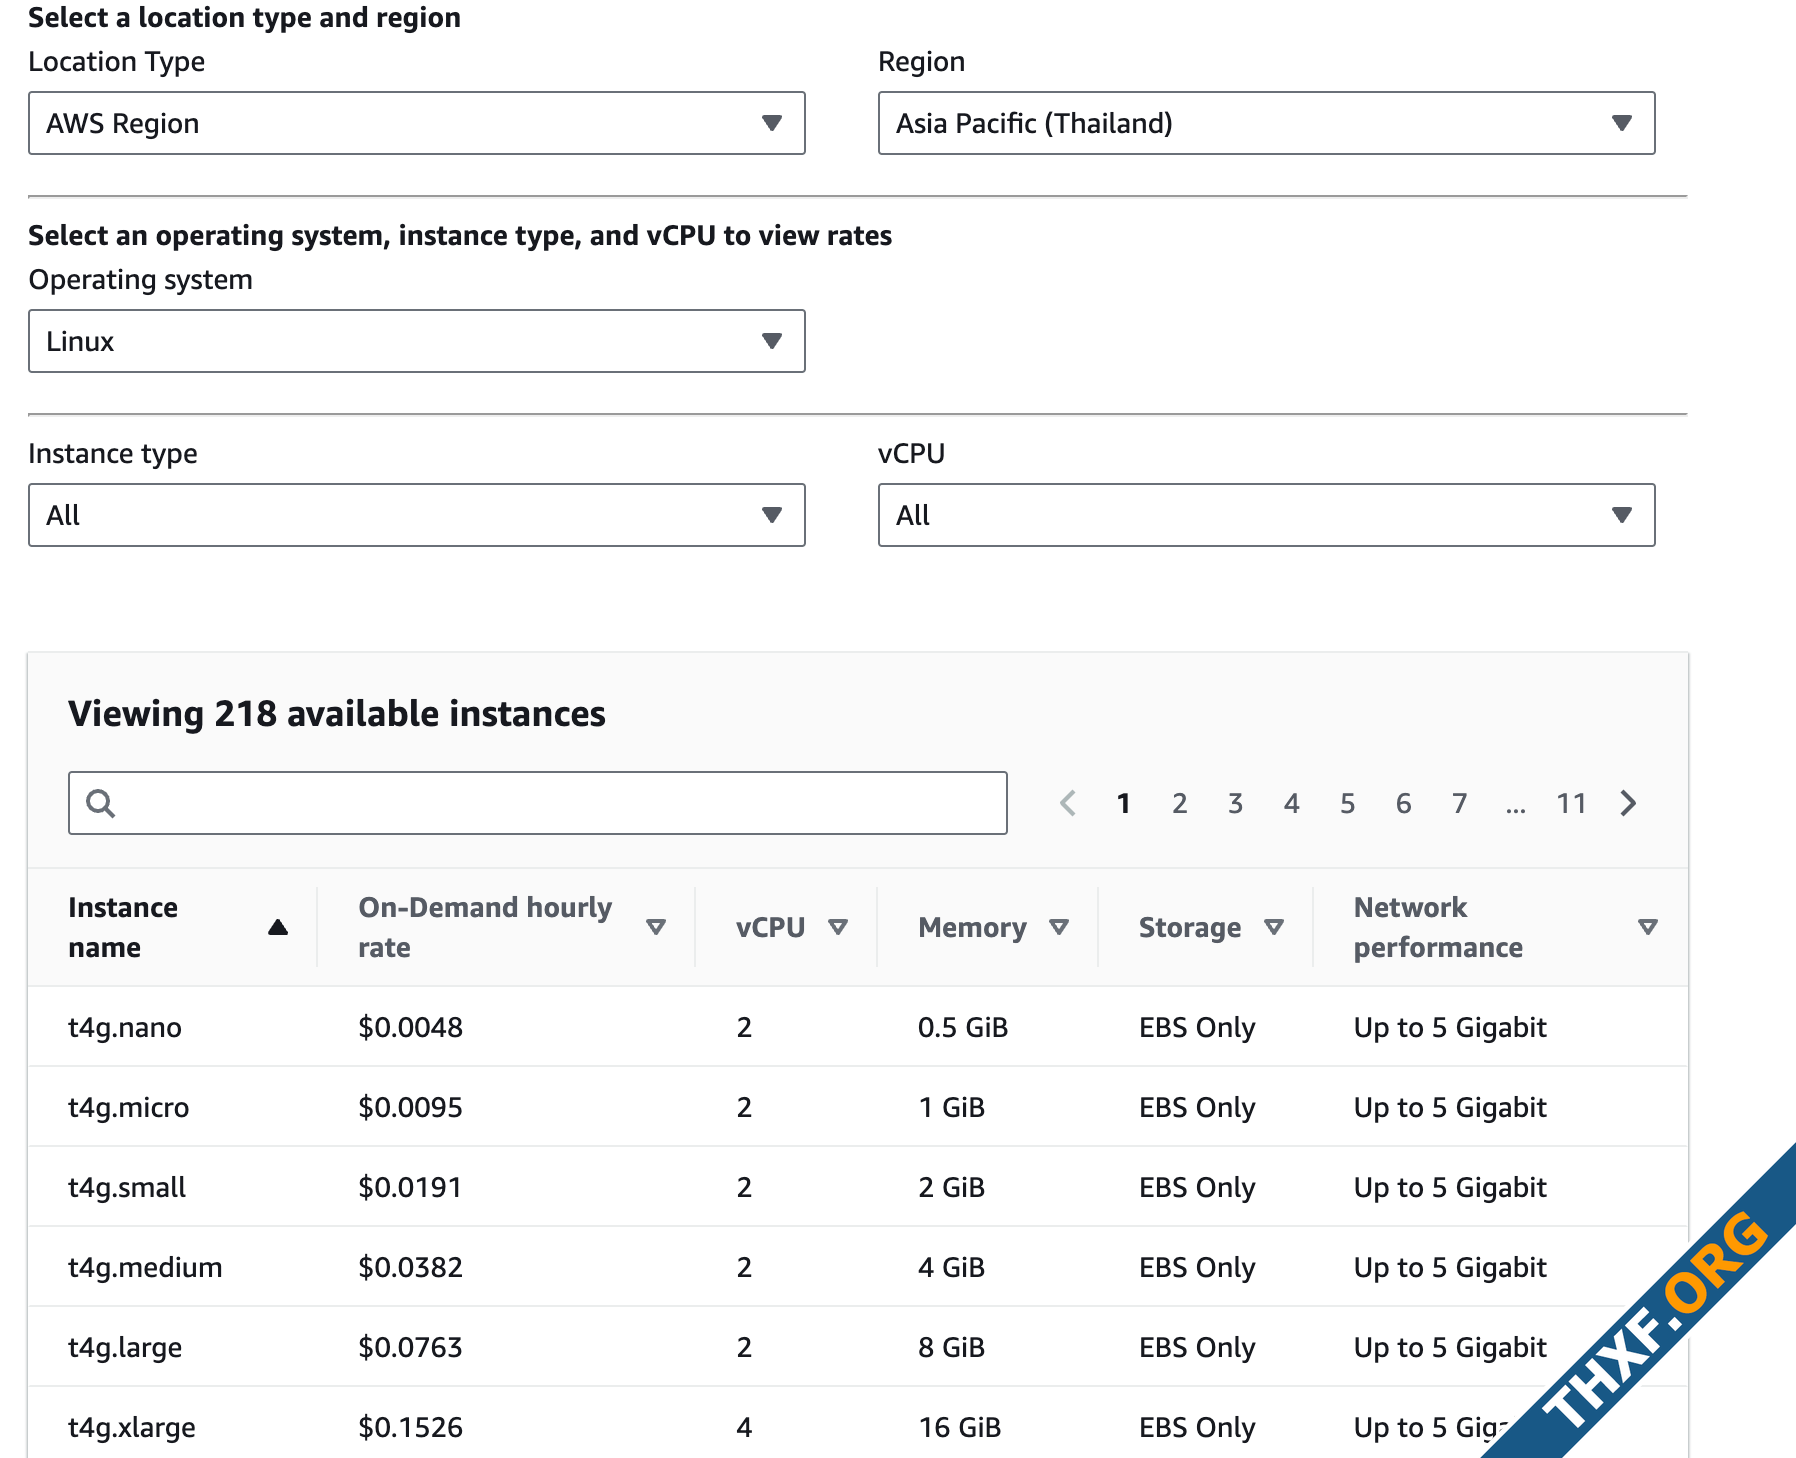Click the Storage column header label
Screen dimensions: 1796x1458
[1190, 927]
